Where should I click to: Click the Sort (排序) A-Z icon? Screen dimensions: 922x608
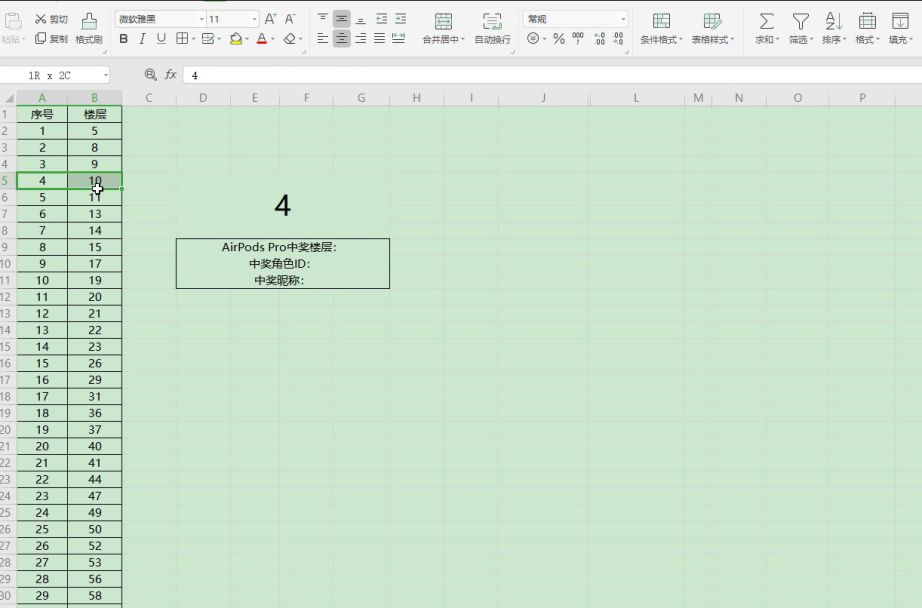[832, 21]
